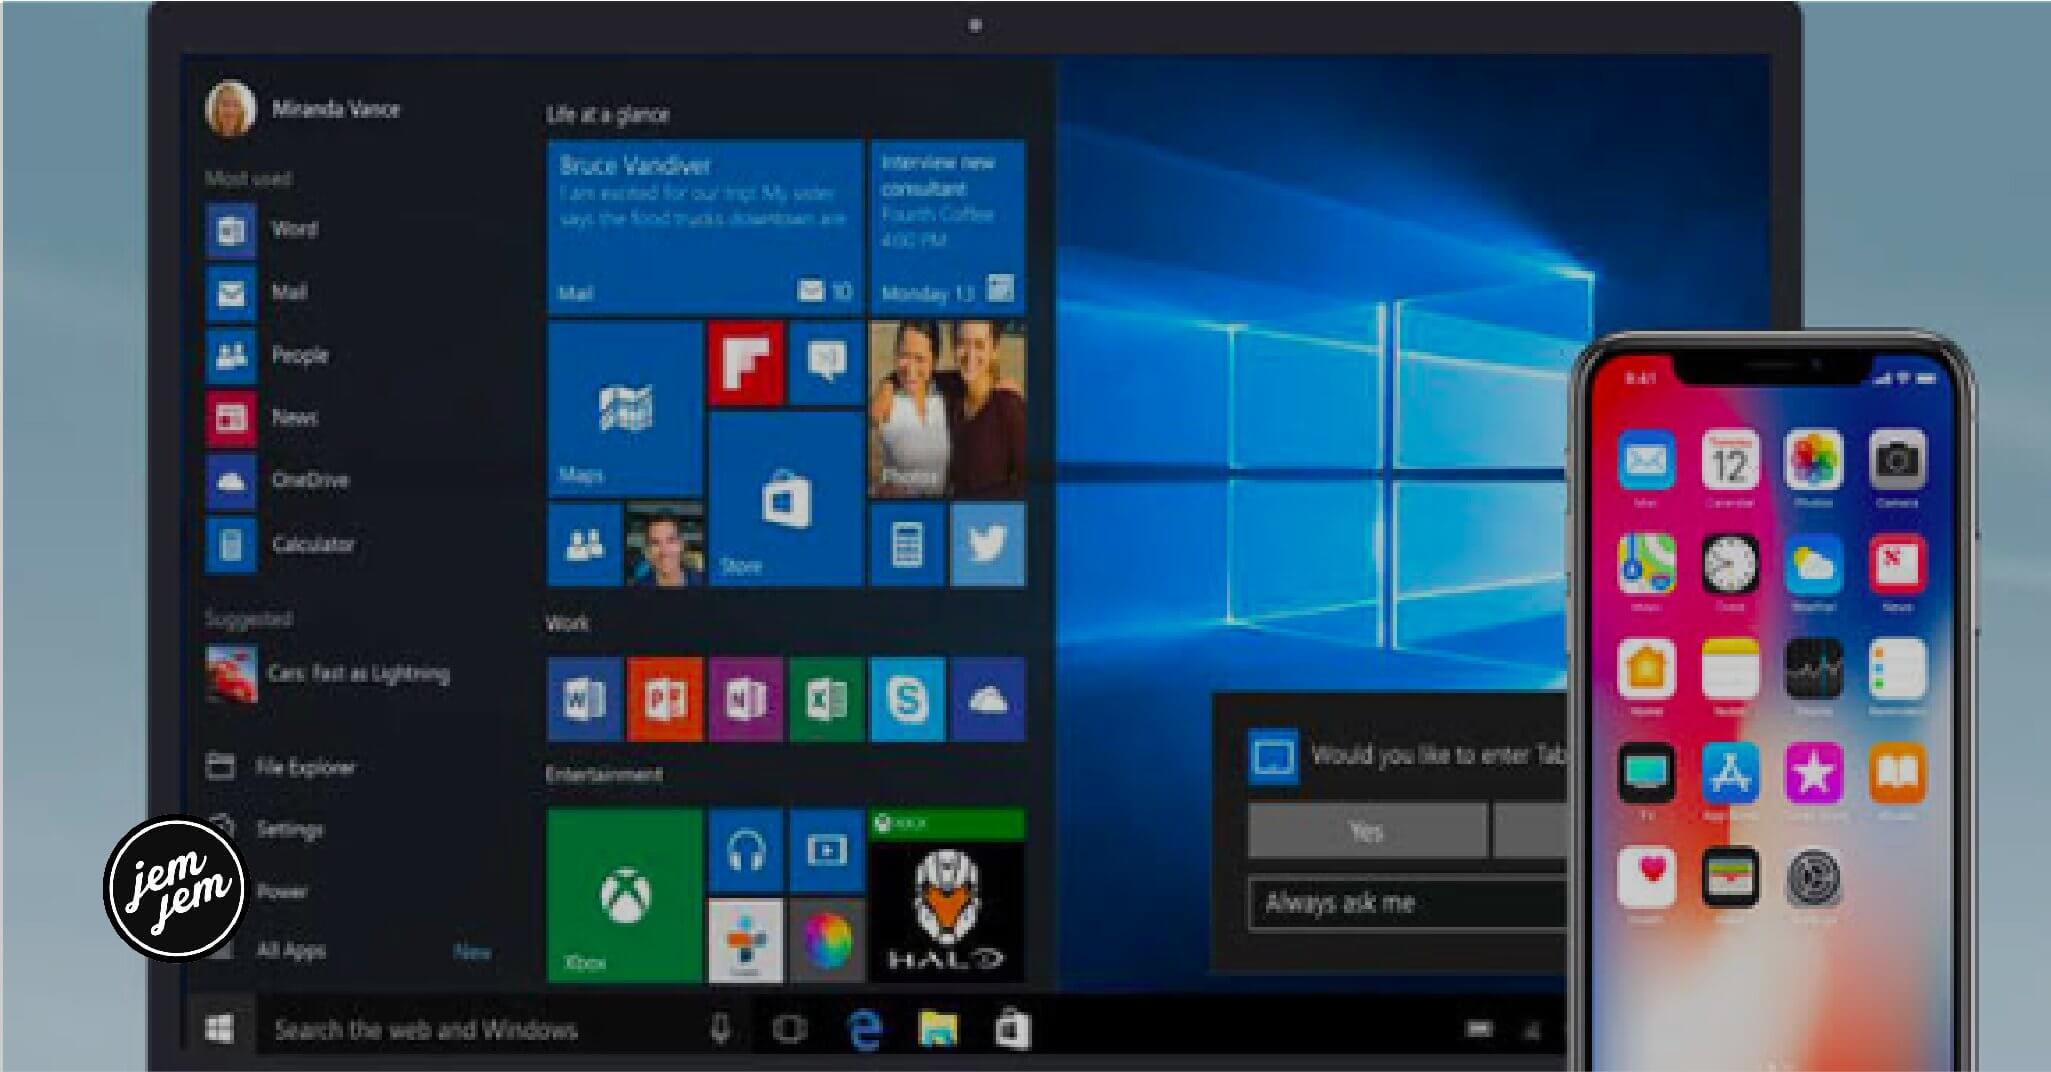This screenshot has height=1072, width=2051.
Task: Launch the Flipboard tile
Action: (745, 363)
